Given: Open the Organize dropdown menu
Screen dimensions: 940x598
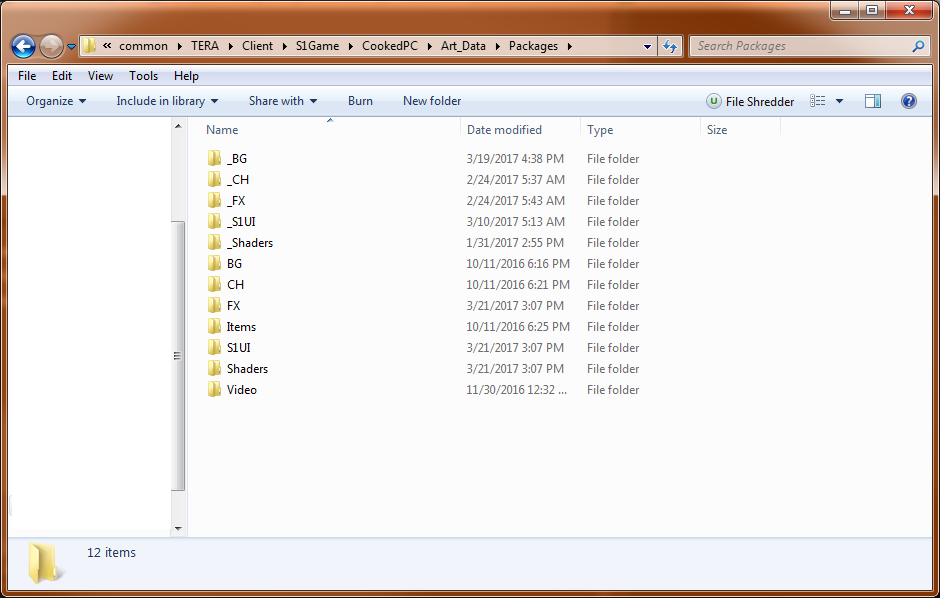Looking at the screenshot, I should click(x=56, y=101).
